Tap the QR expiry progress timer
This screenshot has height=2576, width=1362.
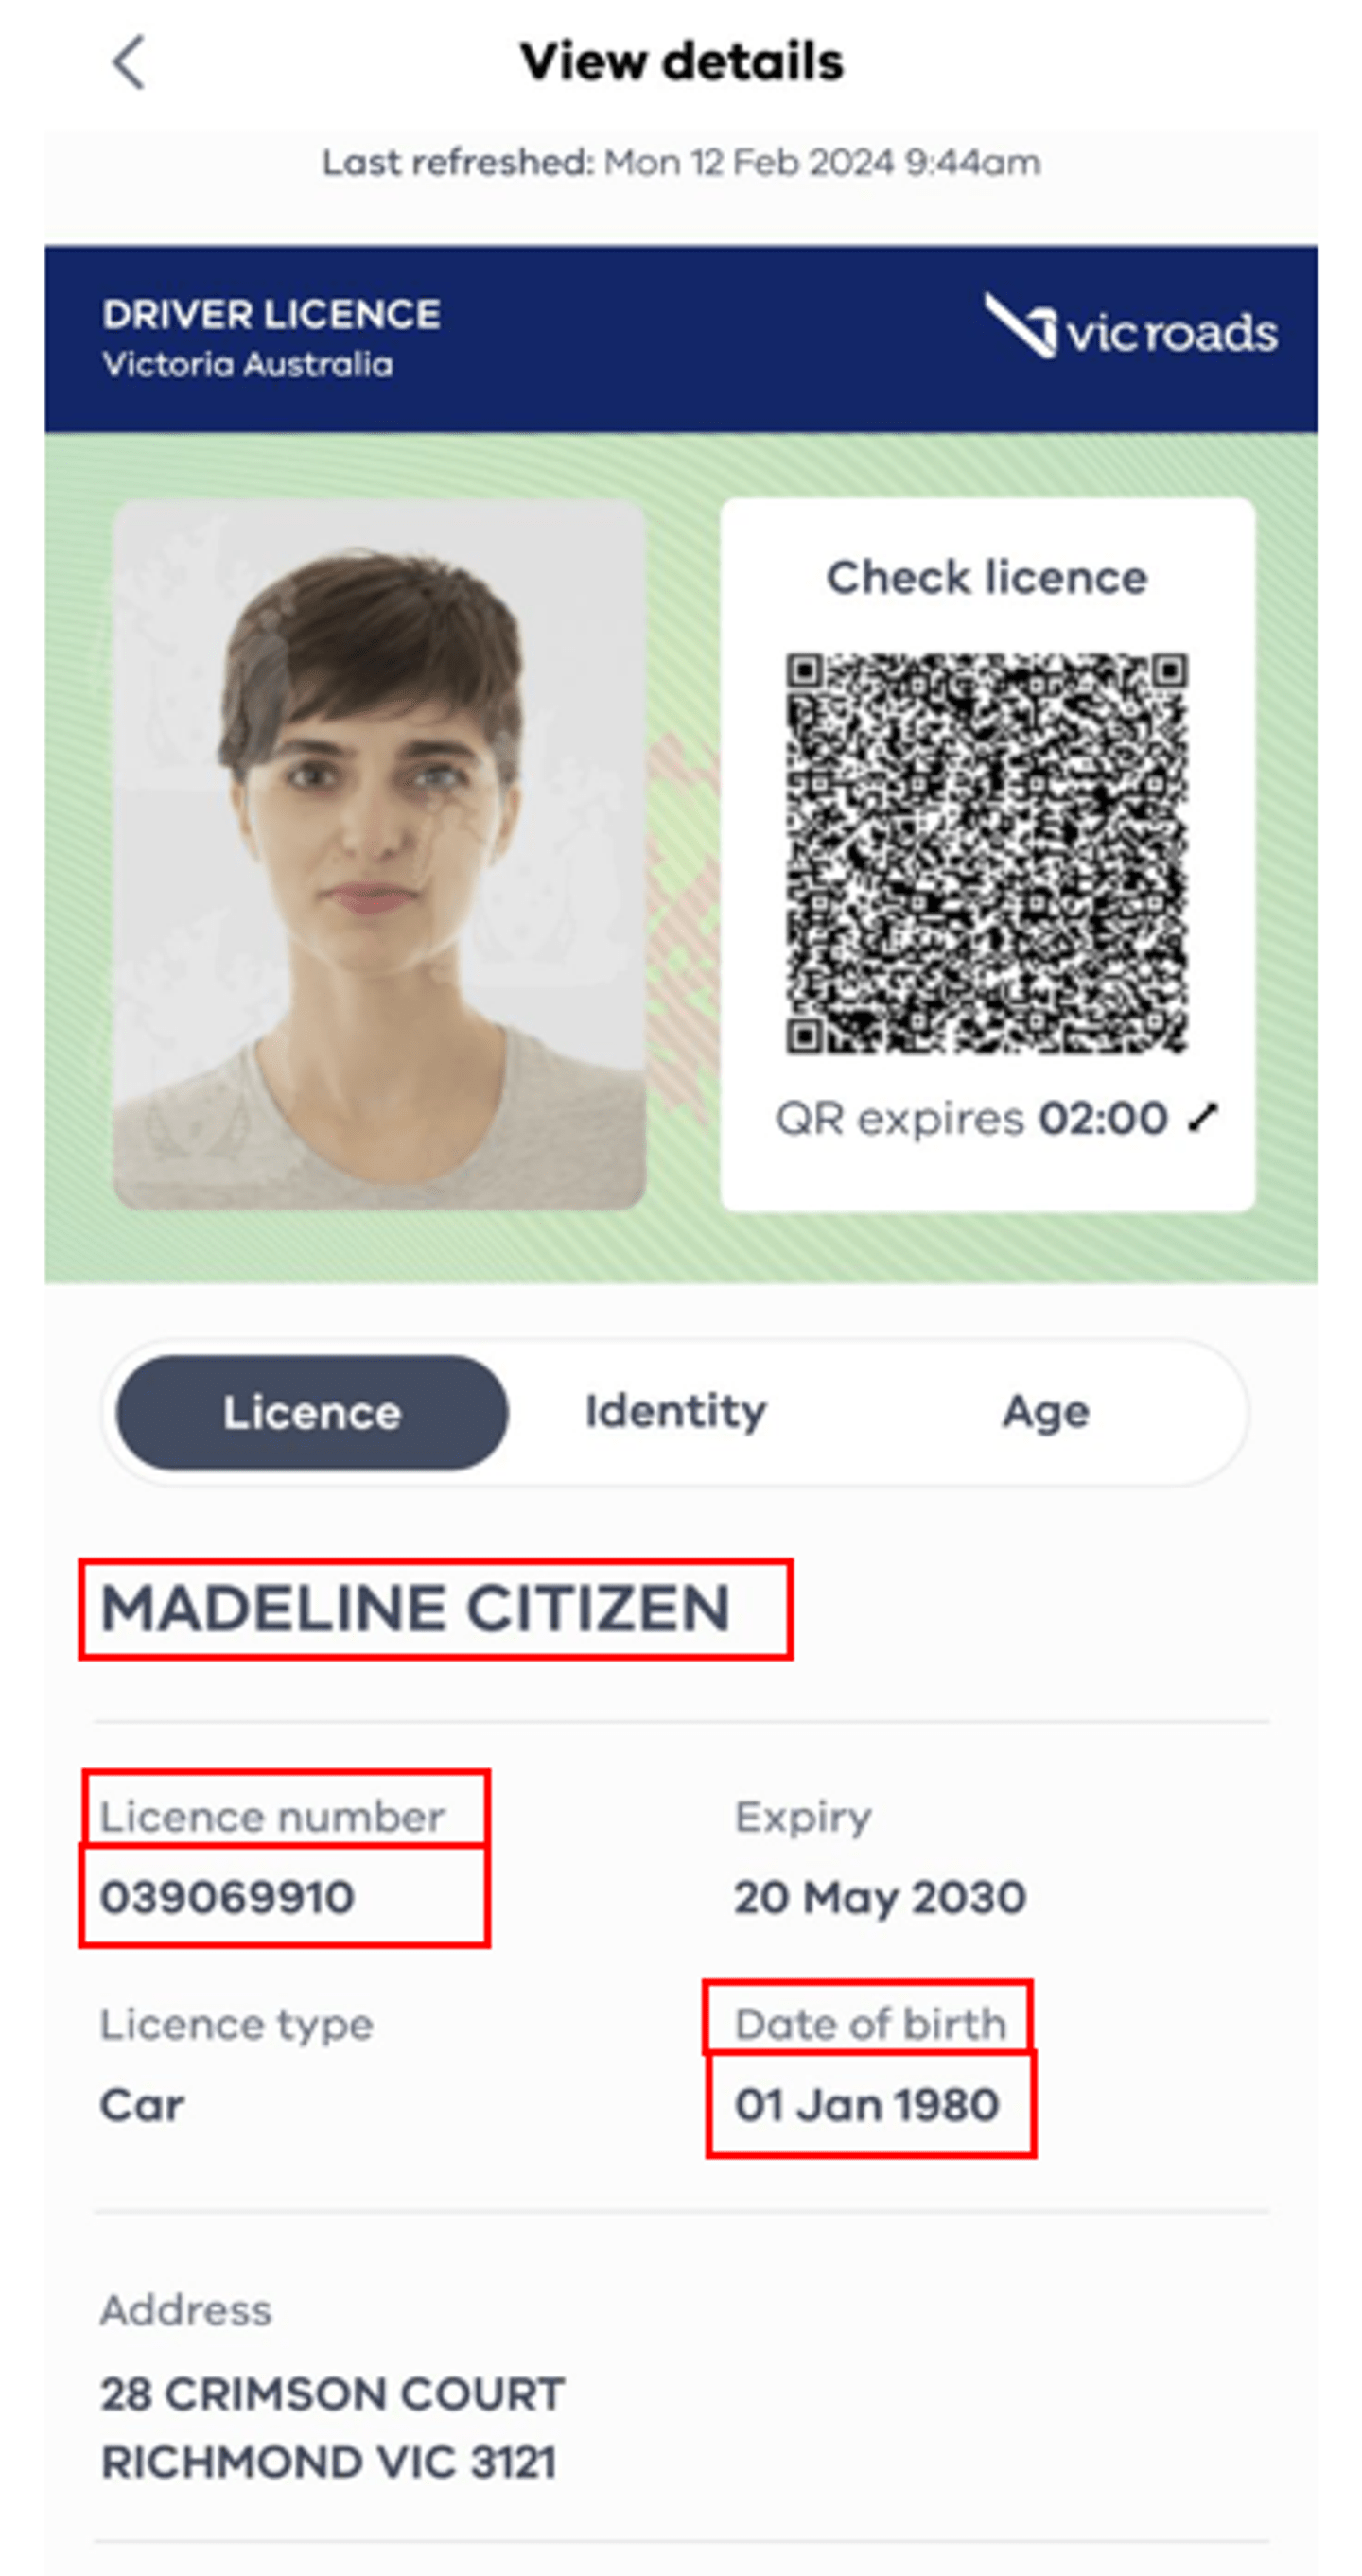point(1101,1118)
